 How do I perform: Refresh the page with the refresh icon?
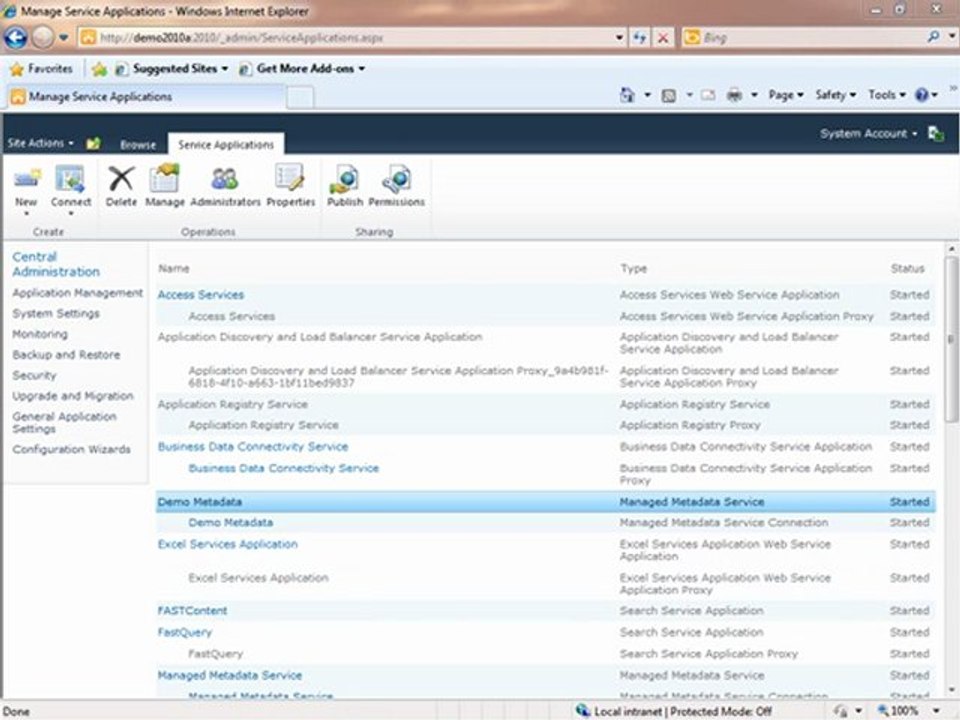point(640,38)
